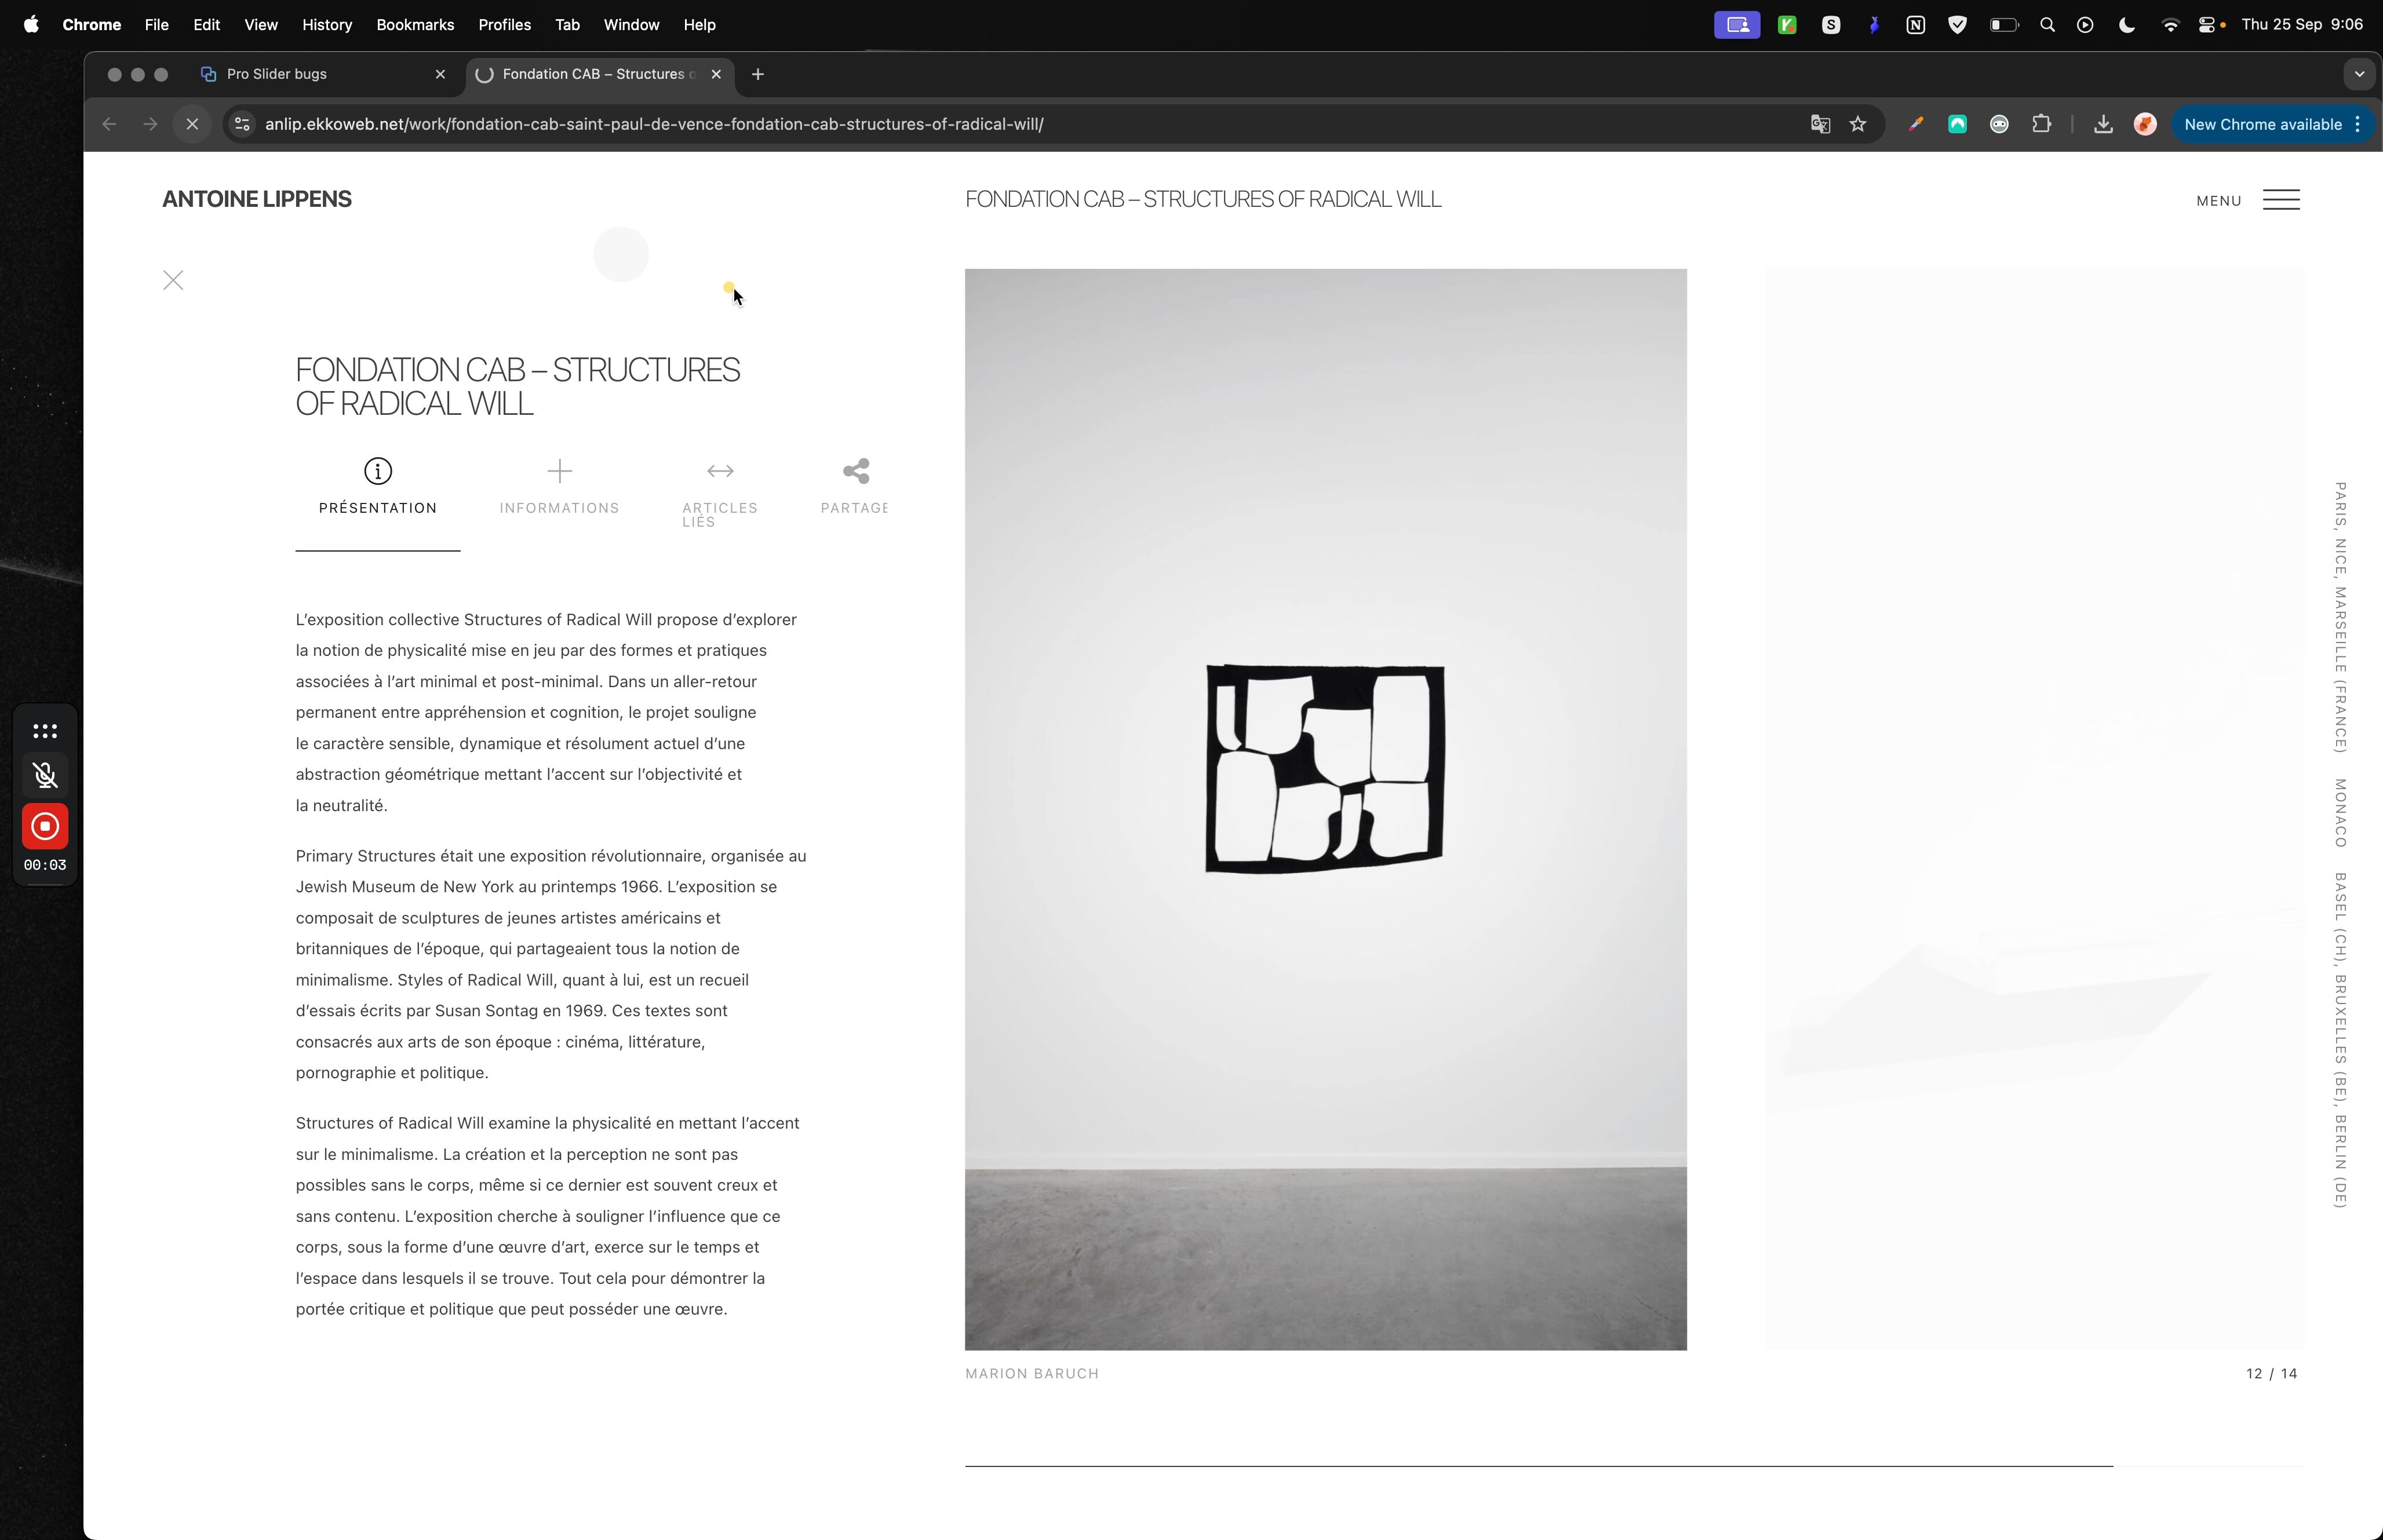The width and height of the screenshot is (2383, 1540).
Task: Go to the Antoine Lippens homepage logo
Action: [x=257, y=199]
